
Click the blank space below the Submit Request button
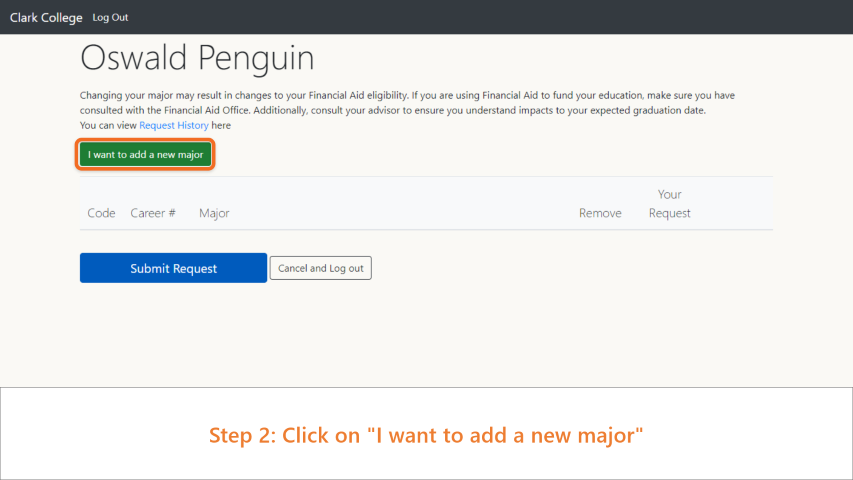[173, 332]
